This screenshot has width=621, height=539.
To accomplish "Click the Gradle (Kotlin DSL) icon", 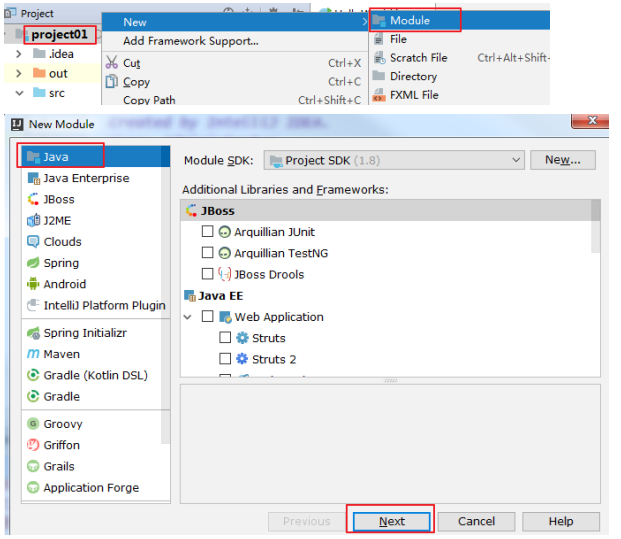I will [x=33, y=375].
